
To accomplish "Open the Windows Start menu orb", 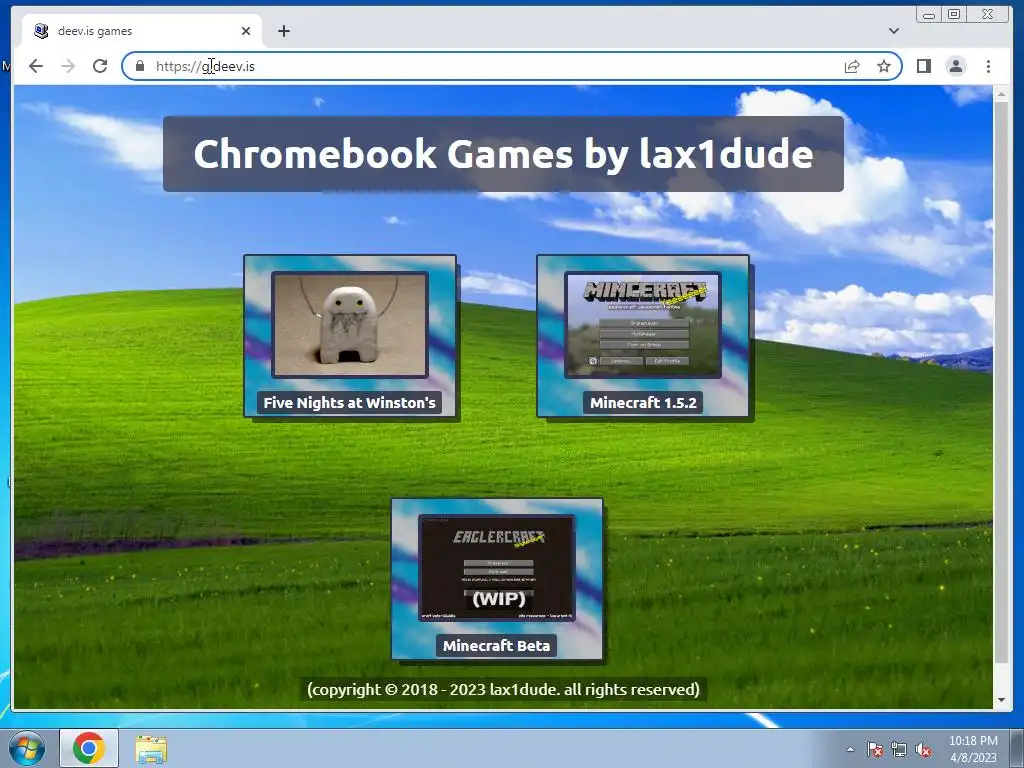I will [x=27, y=748].
